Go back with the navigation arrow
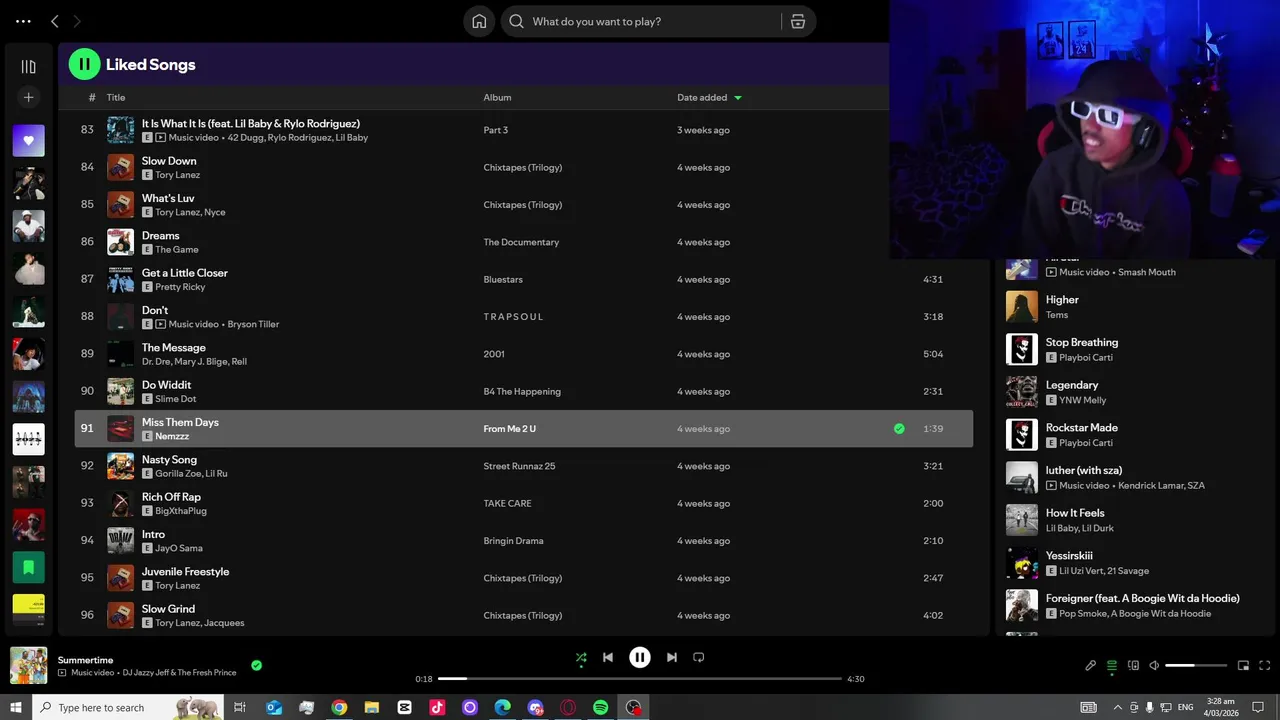The image size is (1280, 720). 55,21
